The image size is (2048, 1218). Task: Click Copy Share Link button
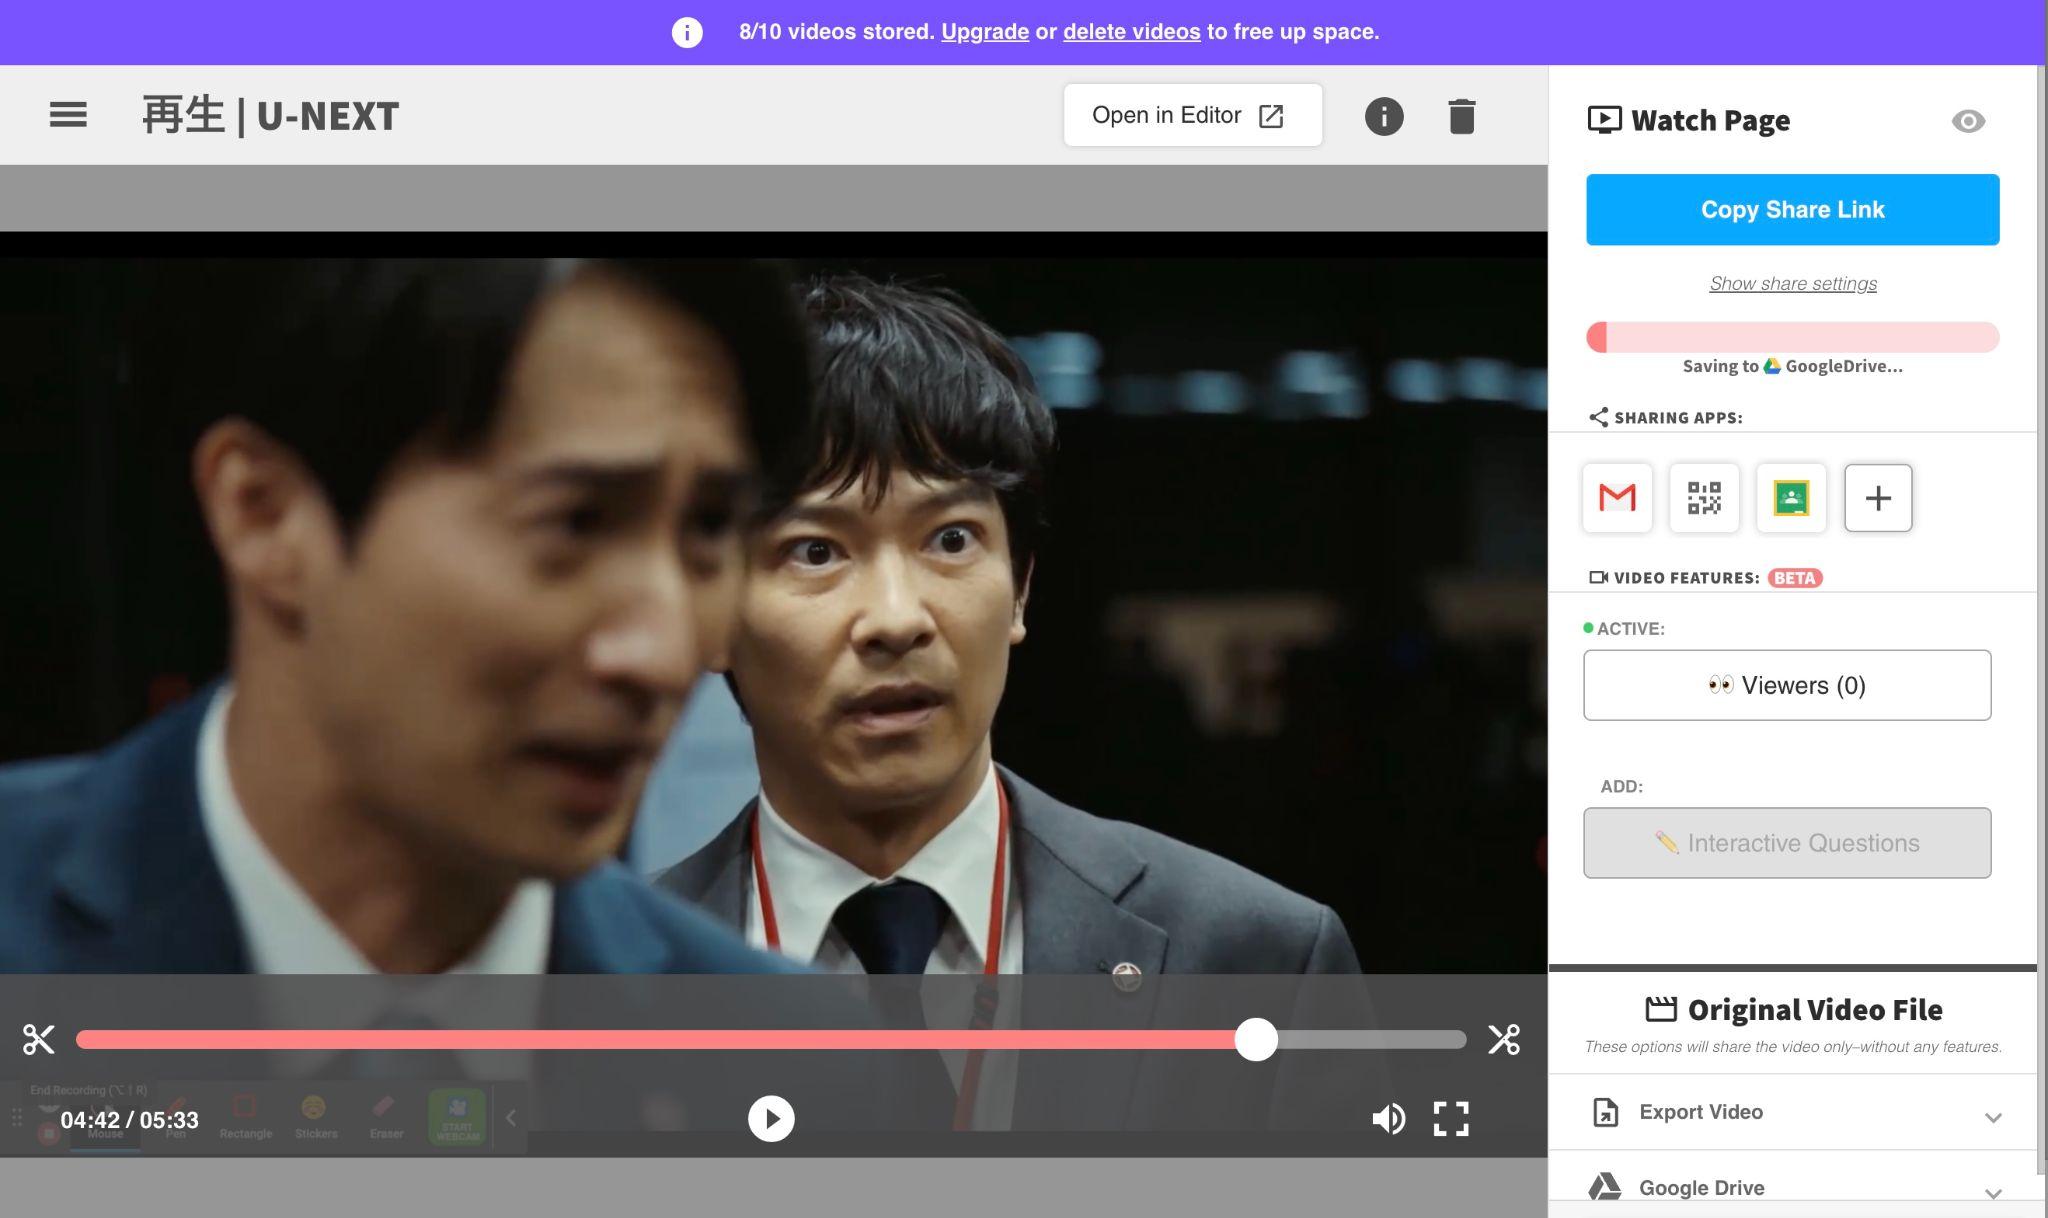tap(1792, 209)
